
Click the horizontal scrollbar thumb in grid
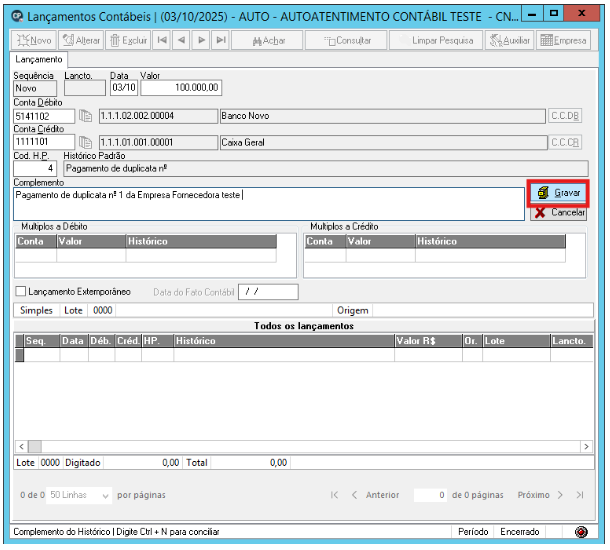pos(35,446)
